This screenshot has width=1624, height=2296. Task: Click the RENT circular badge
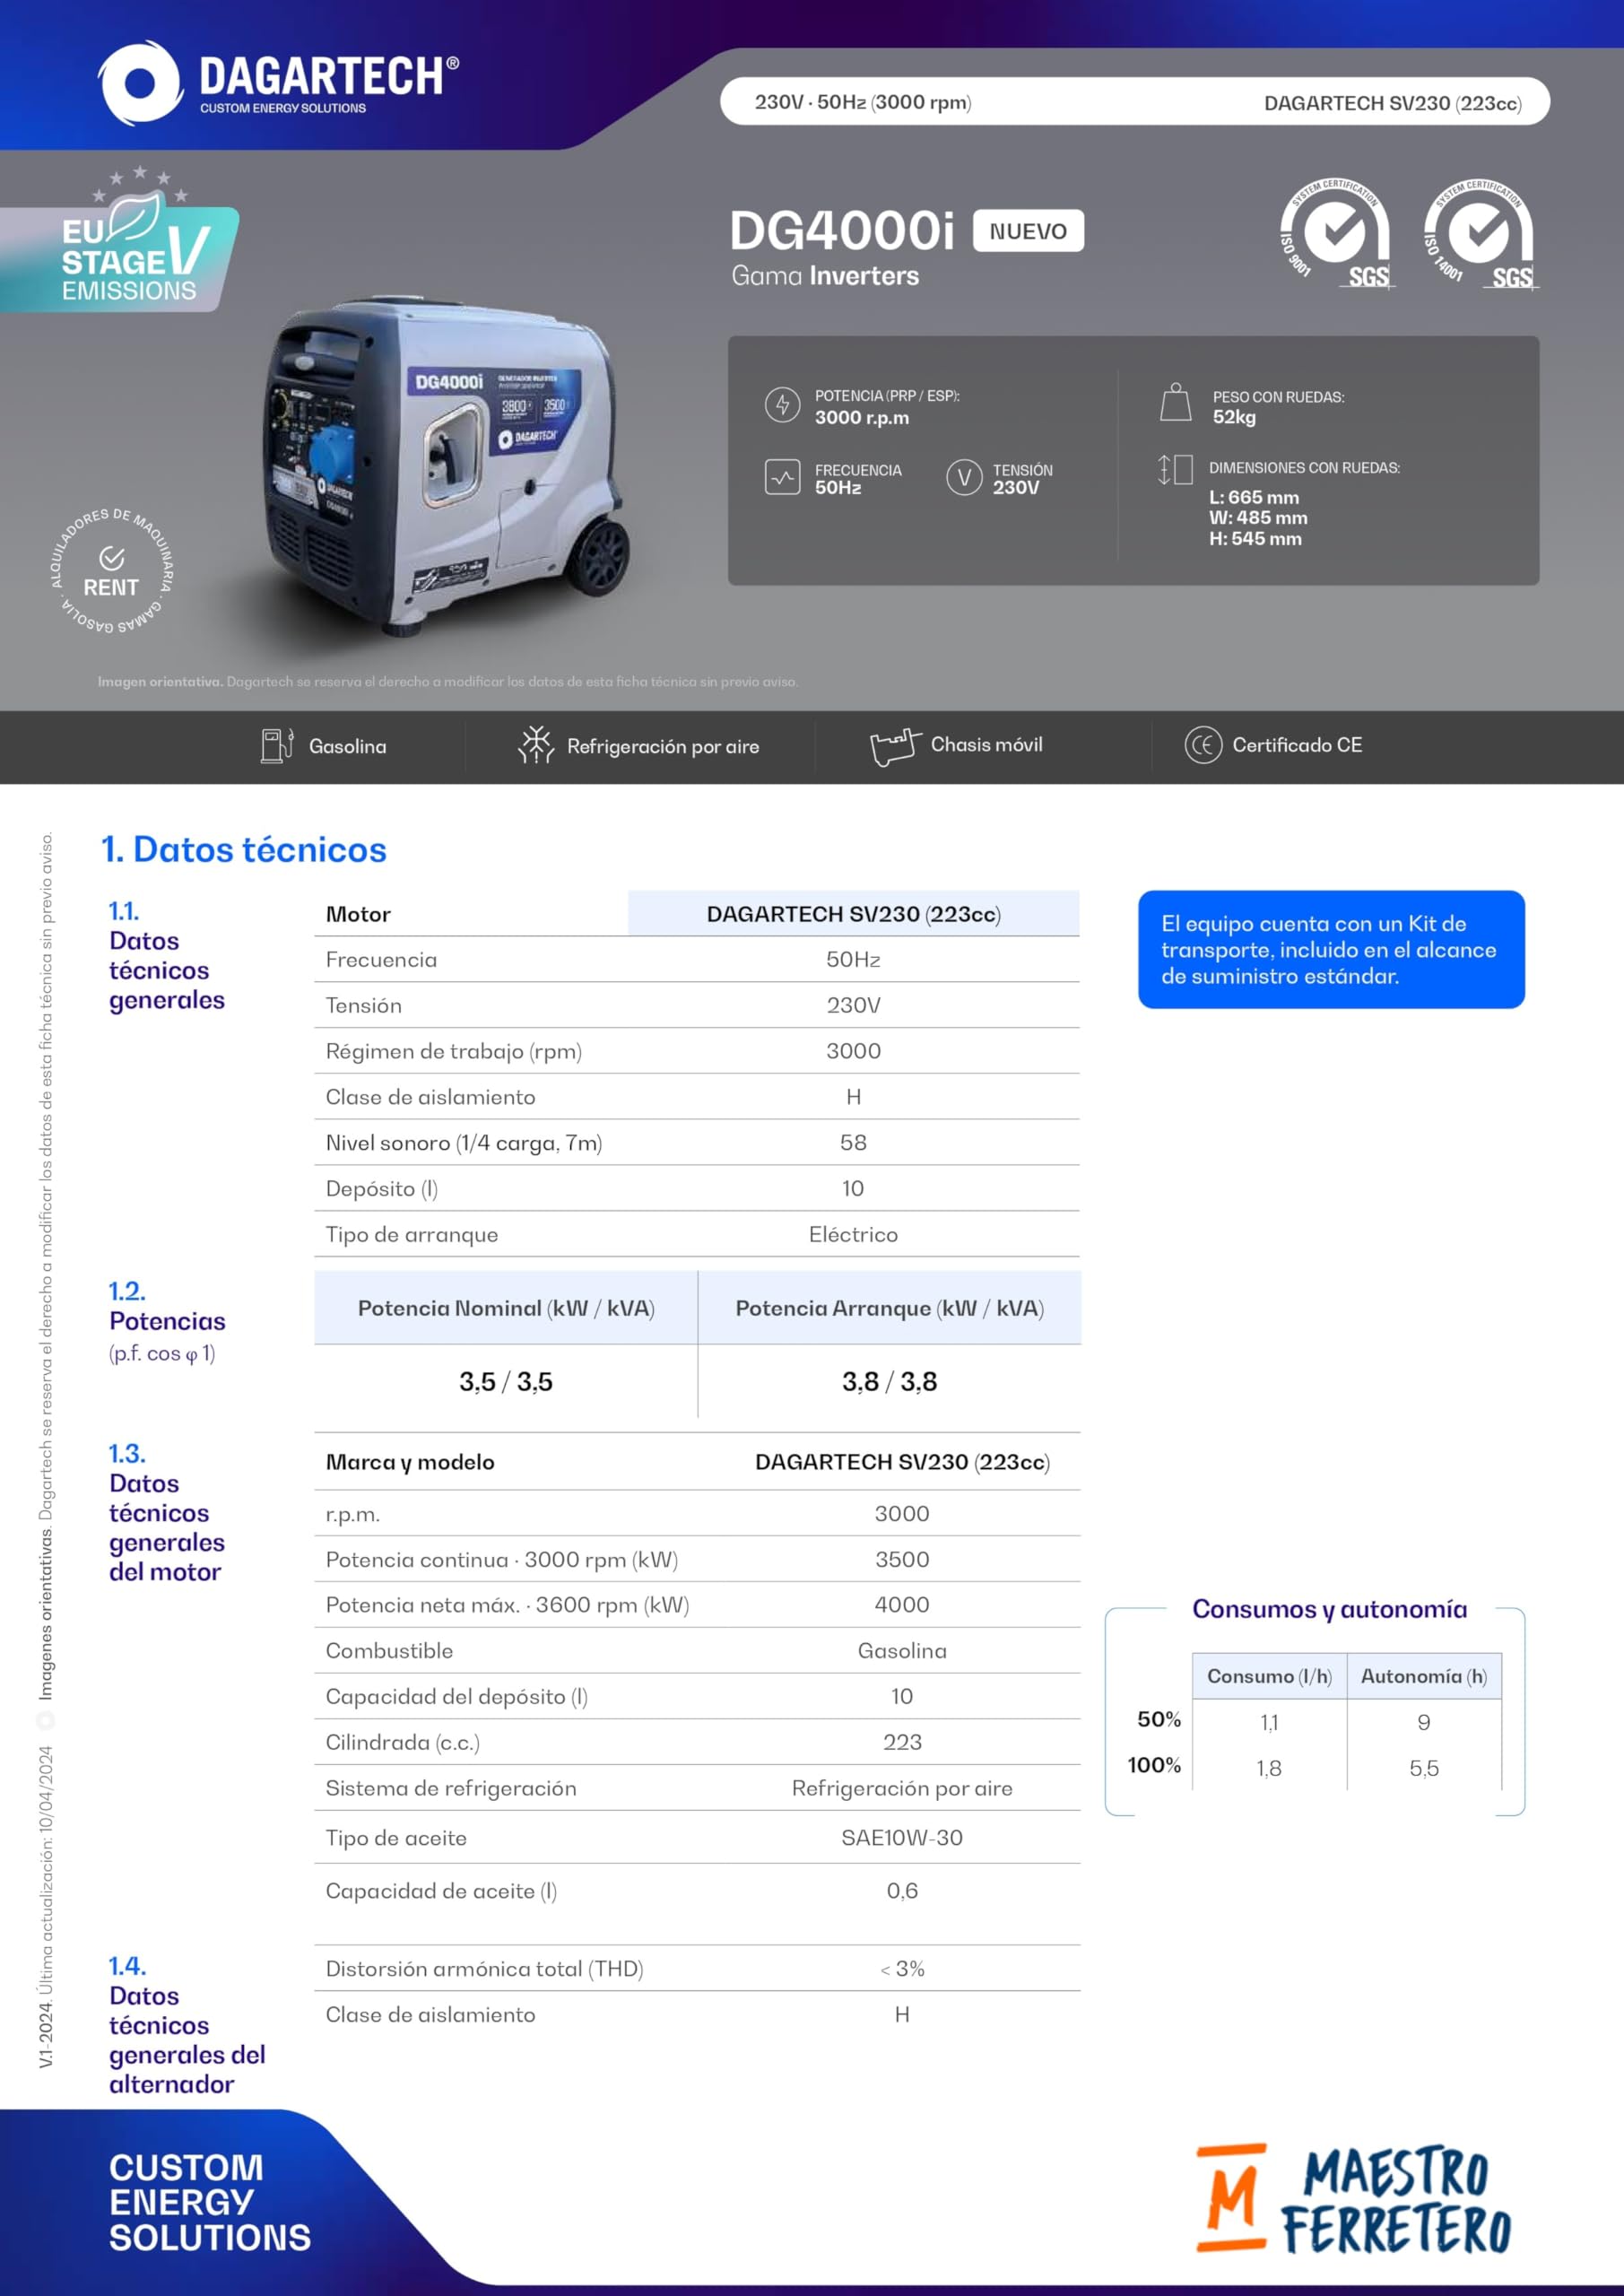pyautogui.click(x=111, y=572)
